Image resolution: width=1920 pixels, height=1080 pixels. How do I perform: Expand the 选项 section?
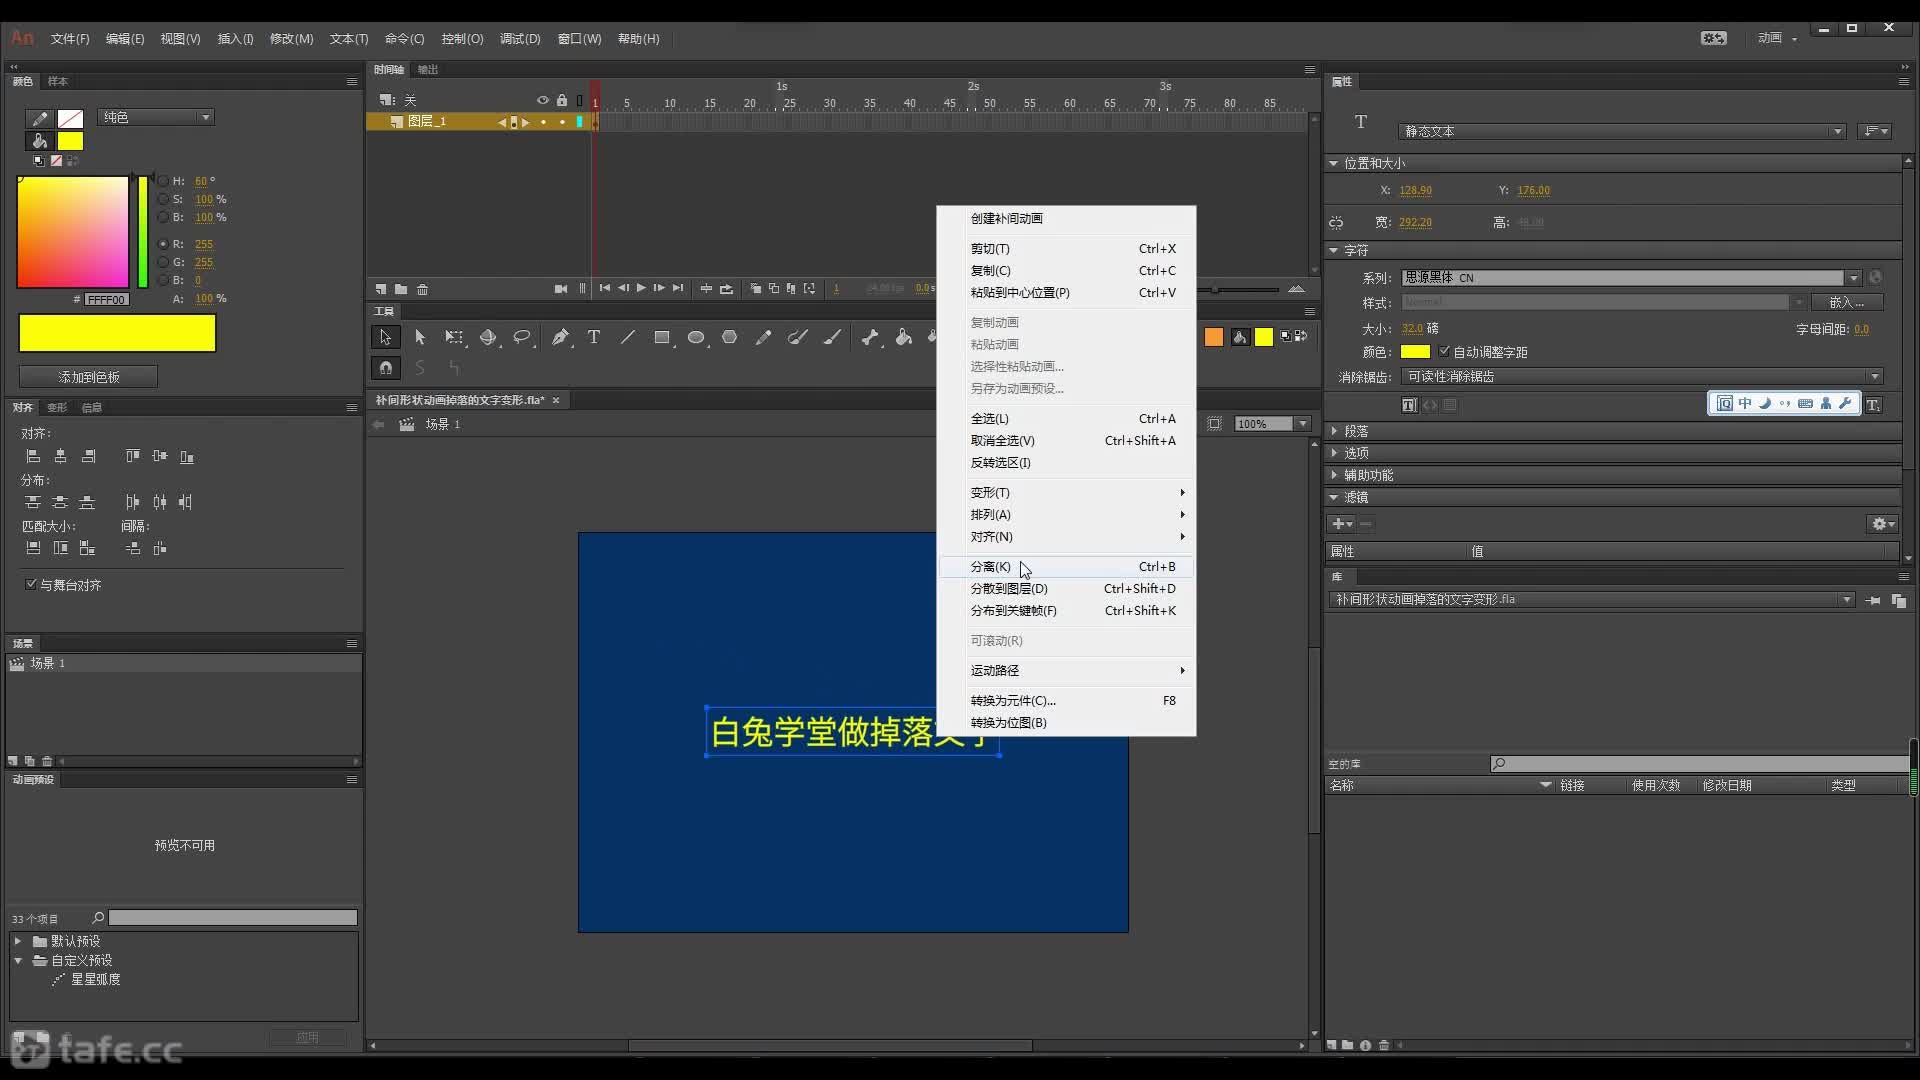click(1334, 453)
